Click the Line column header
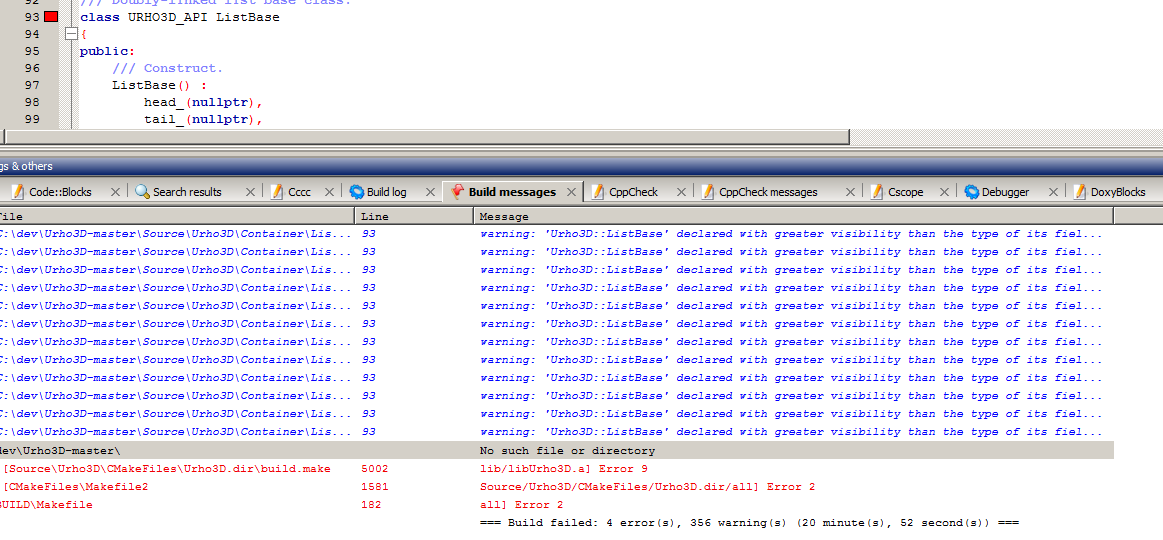Viewport: 1163px width, 540px height. coord(415,217)
